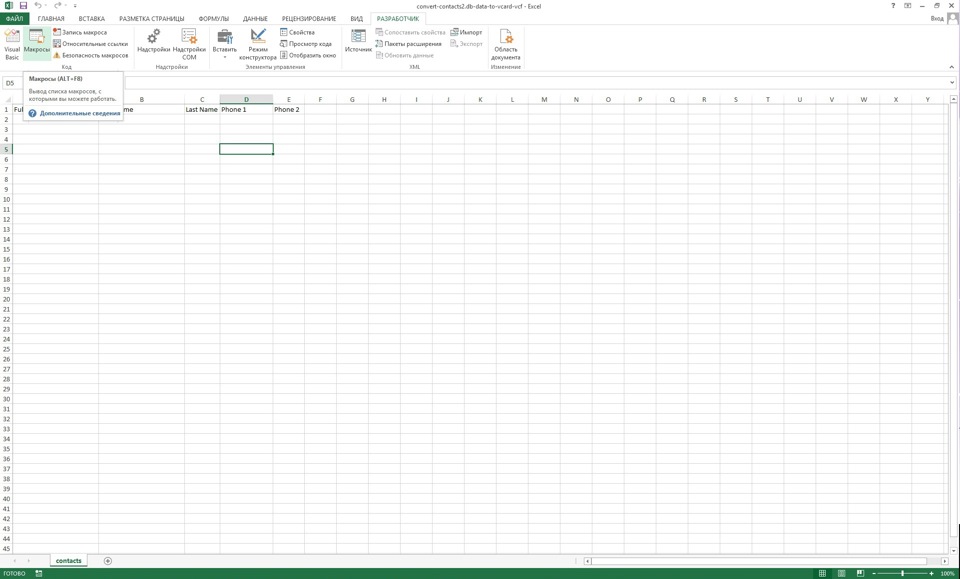Select column M header
Image resolution: width=960 pixels, height=579 pixels.
tap(544, 99)
